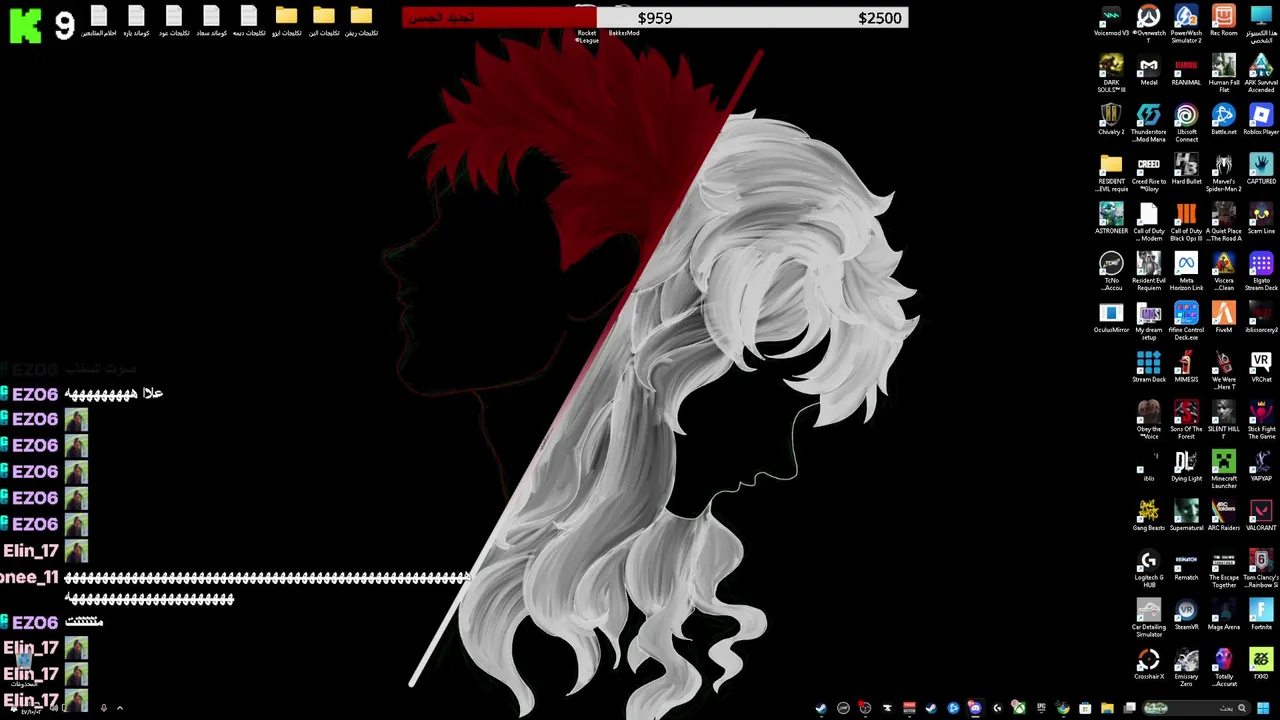
Task: Launch Marvel's Spider-Man 2 icon
Action: coord(1223,172)
